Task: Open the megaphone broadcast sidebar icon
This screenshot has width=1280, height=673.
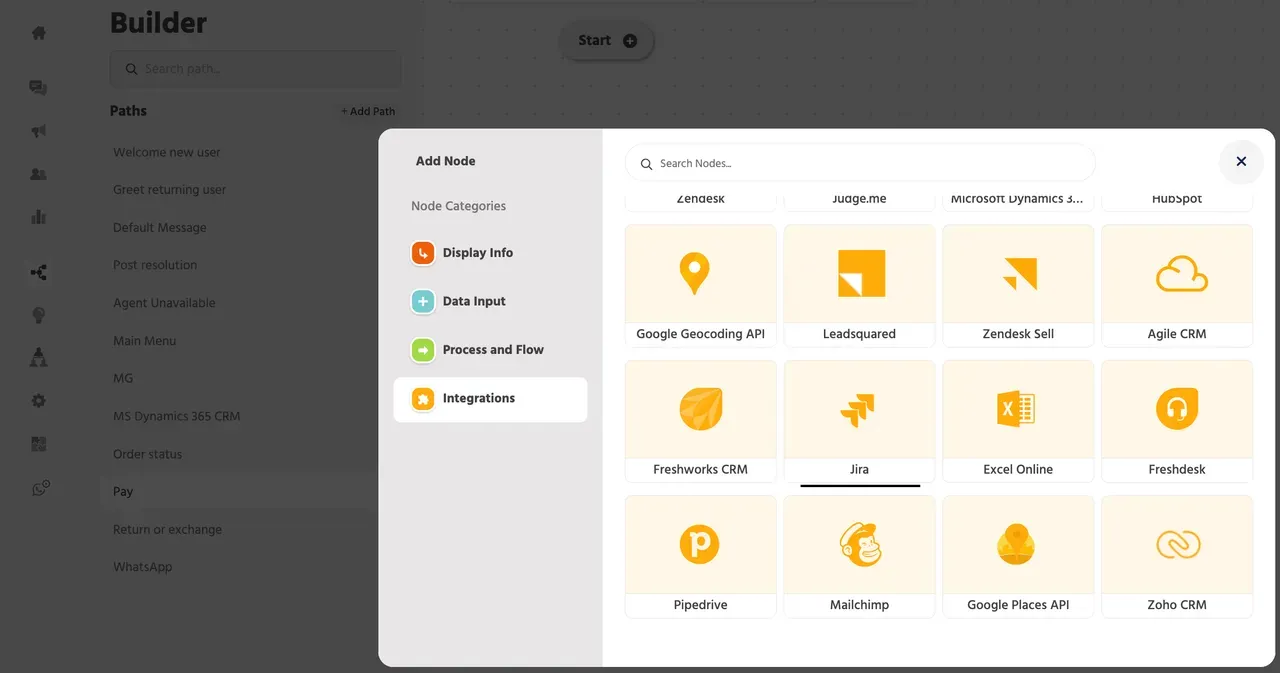Action: point(38,131)
